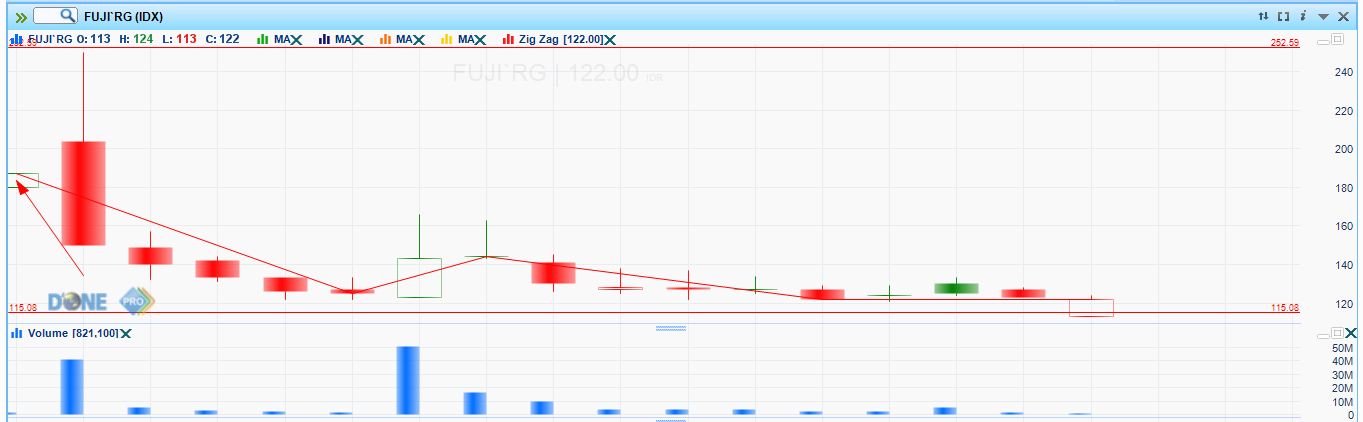
Task: Click the splitter handle between price and volume
Action: click(670, 327)
